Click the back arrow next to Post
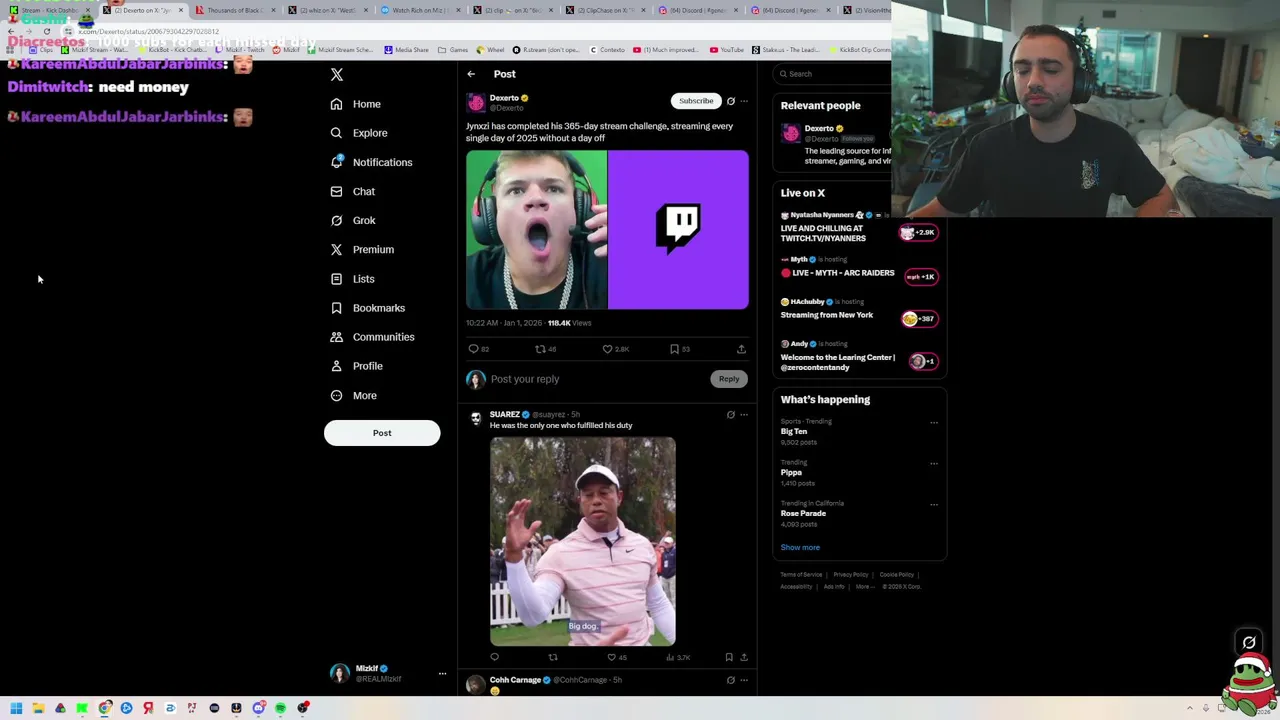The width and height of the screenshot is (1280, 720). pyautogui.click(x=471, y=74)
